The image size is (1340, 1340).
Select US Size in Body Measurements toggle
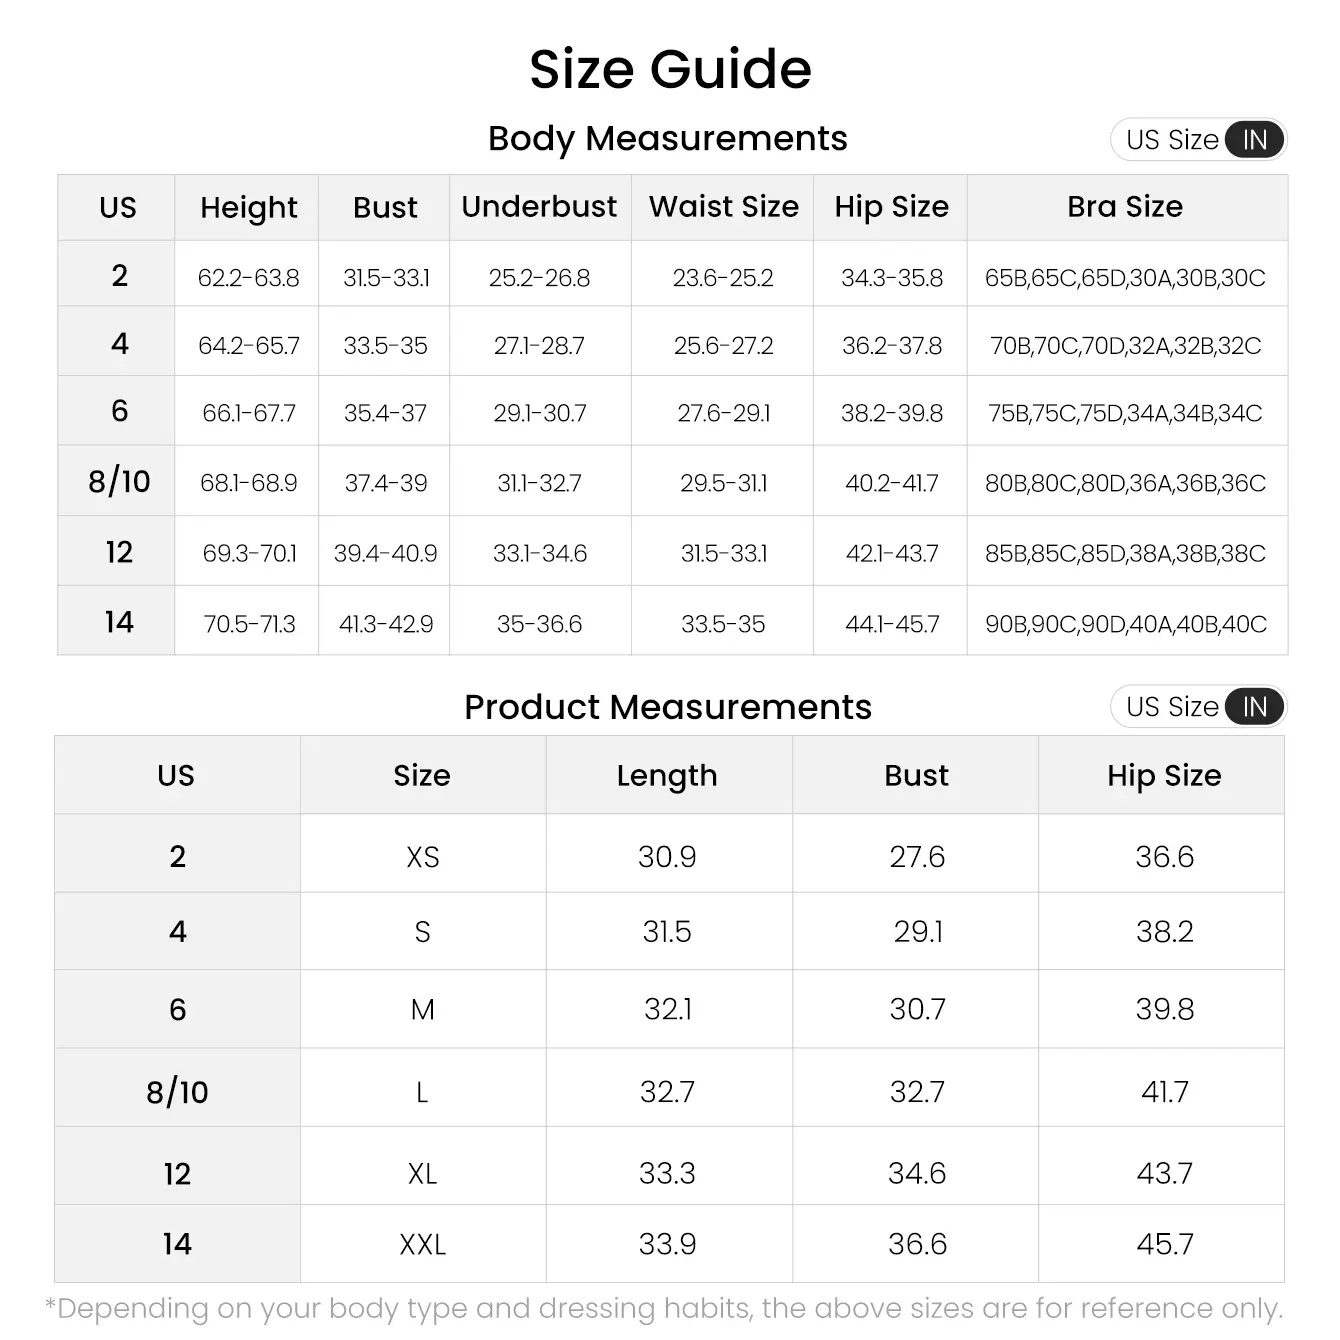pos(1172,140)
